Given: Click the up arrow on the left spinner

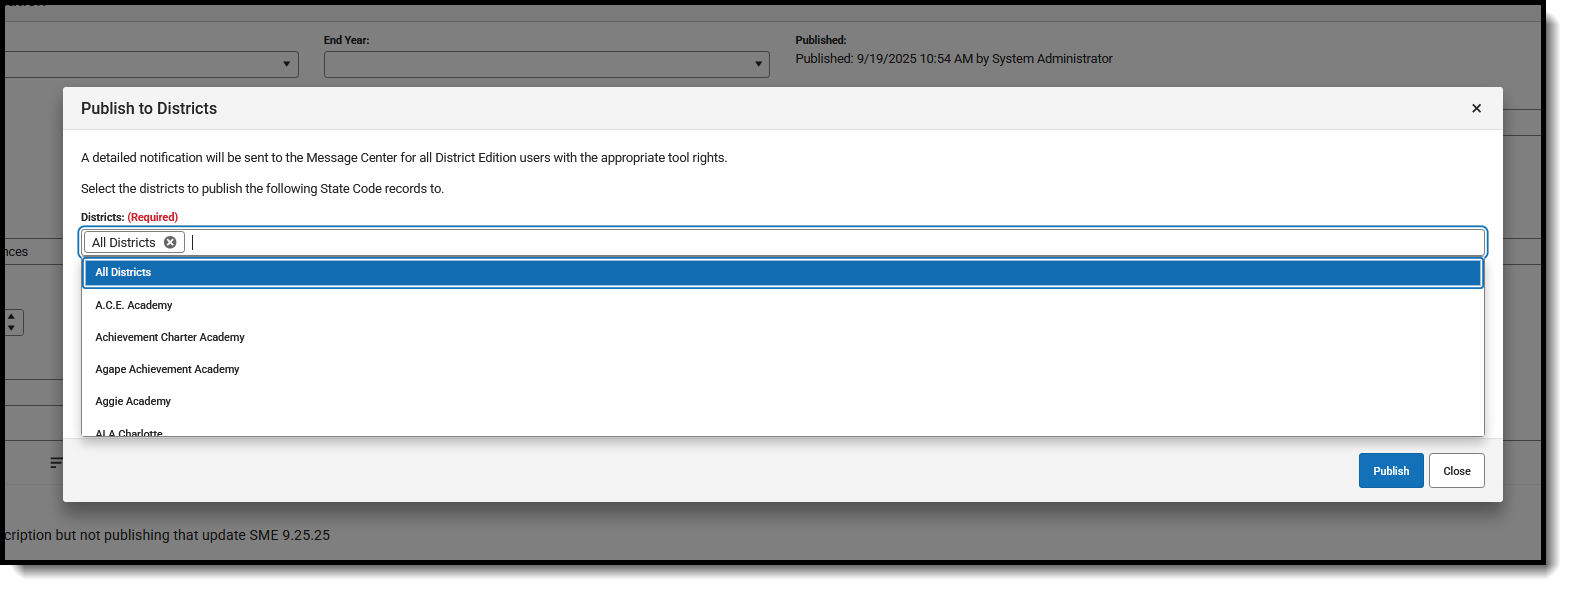Looking at the screenshot, I should [x=12, y=316].
